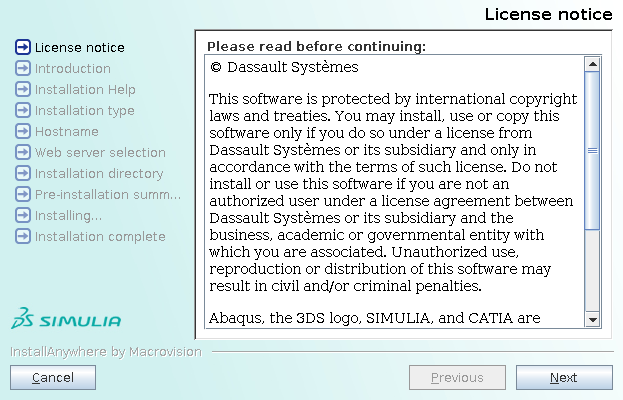Screen dimensions: 623x400
Task: Click the Pre-installation summary arrow icon
Action: [x=23, y=194]
